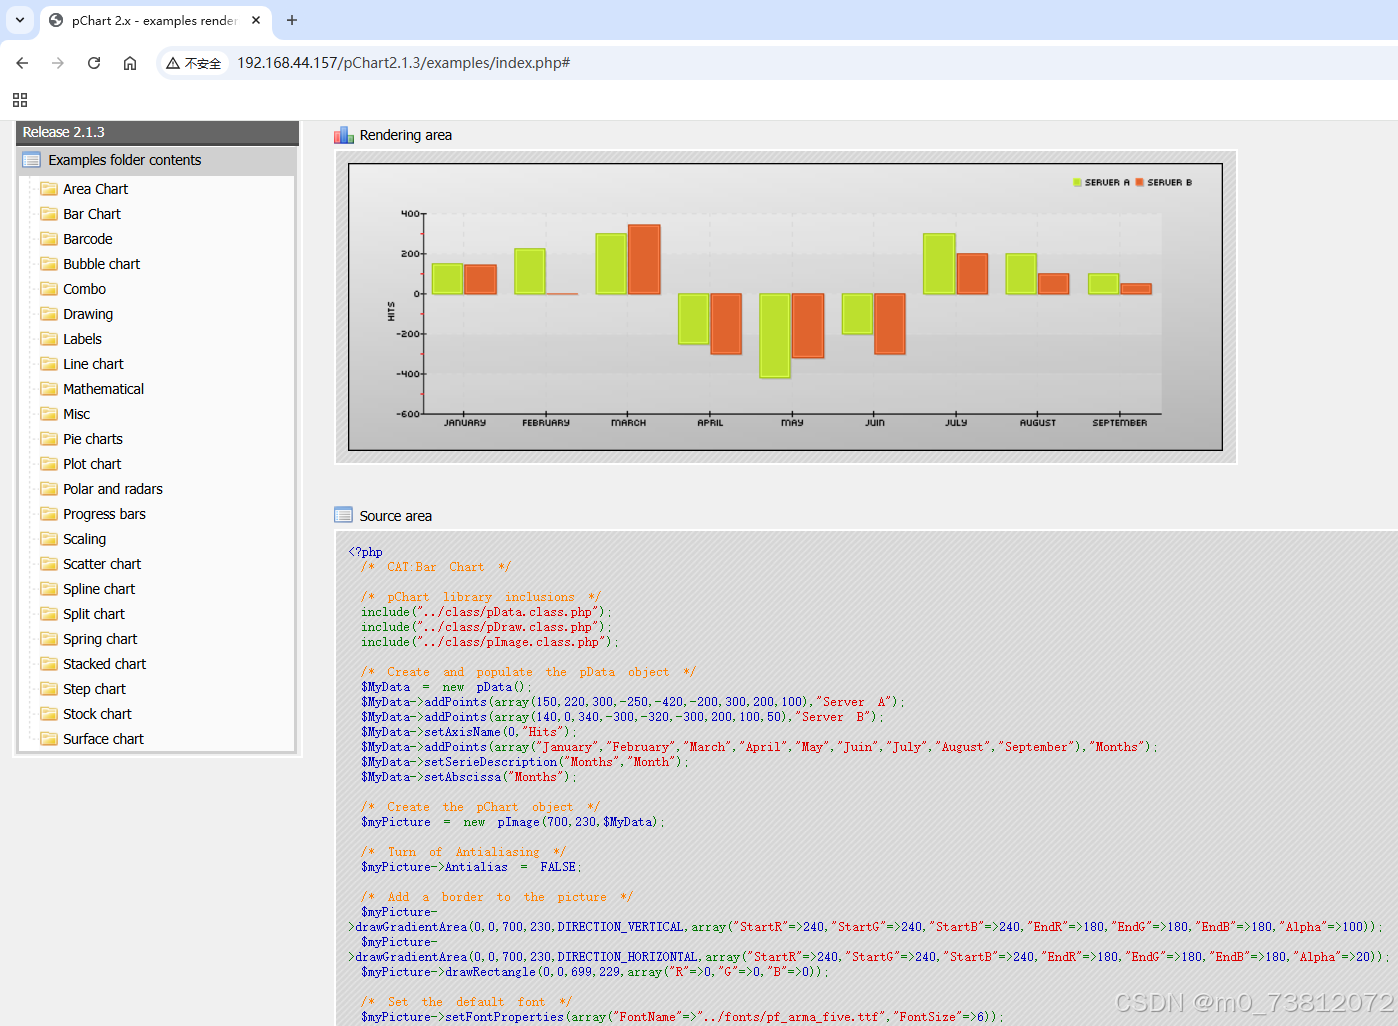Click the Server B orange legend swatch
This screenshot has height=1026, width=1398.
coord(1139,182)
